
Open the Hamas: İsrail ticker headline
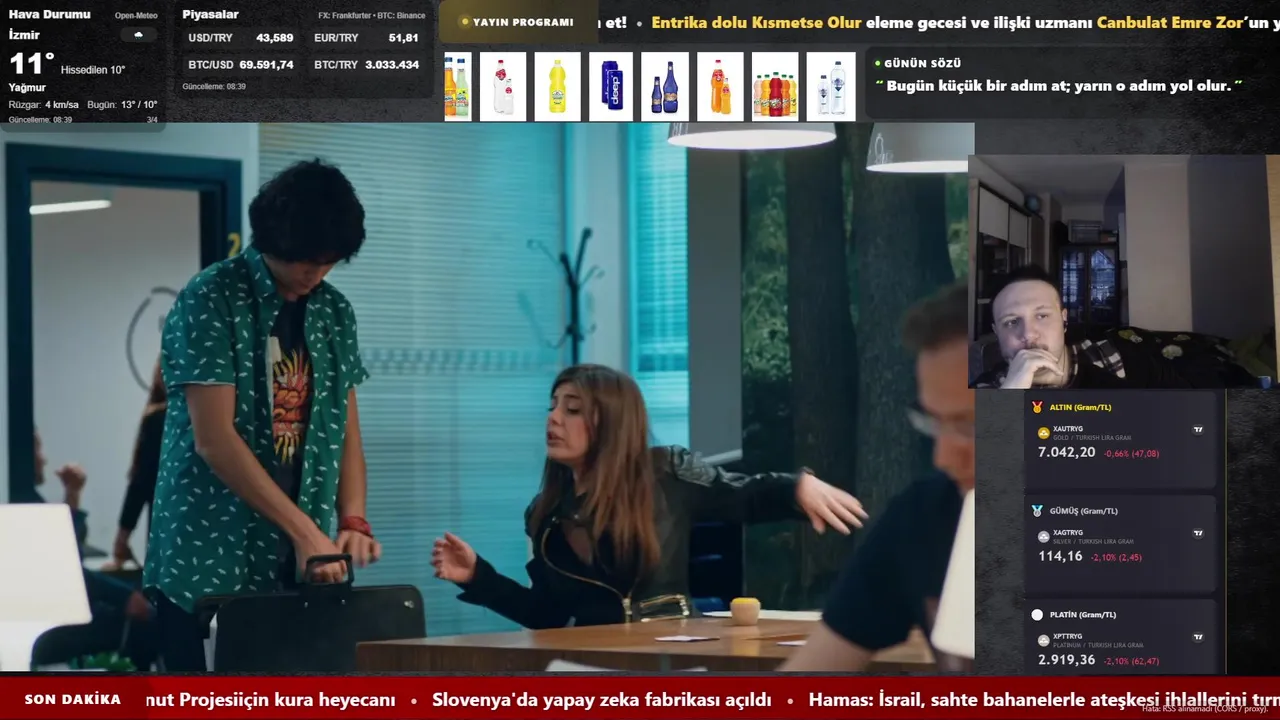pos(1044,700)
